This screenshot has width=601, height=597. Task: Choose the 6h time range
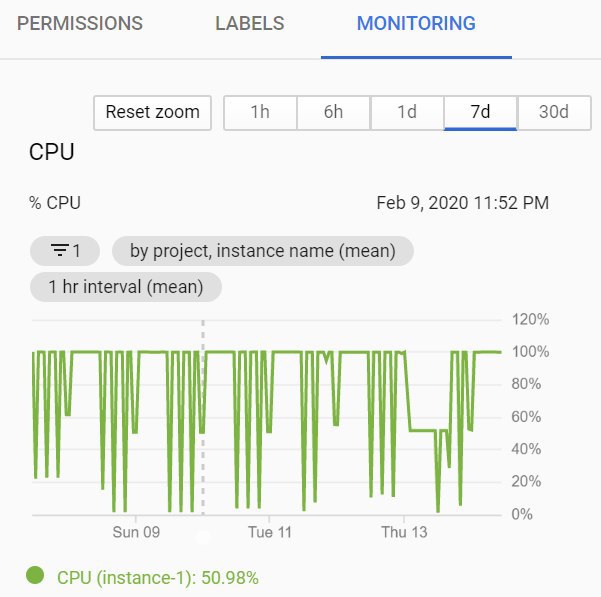click(333, 112)
